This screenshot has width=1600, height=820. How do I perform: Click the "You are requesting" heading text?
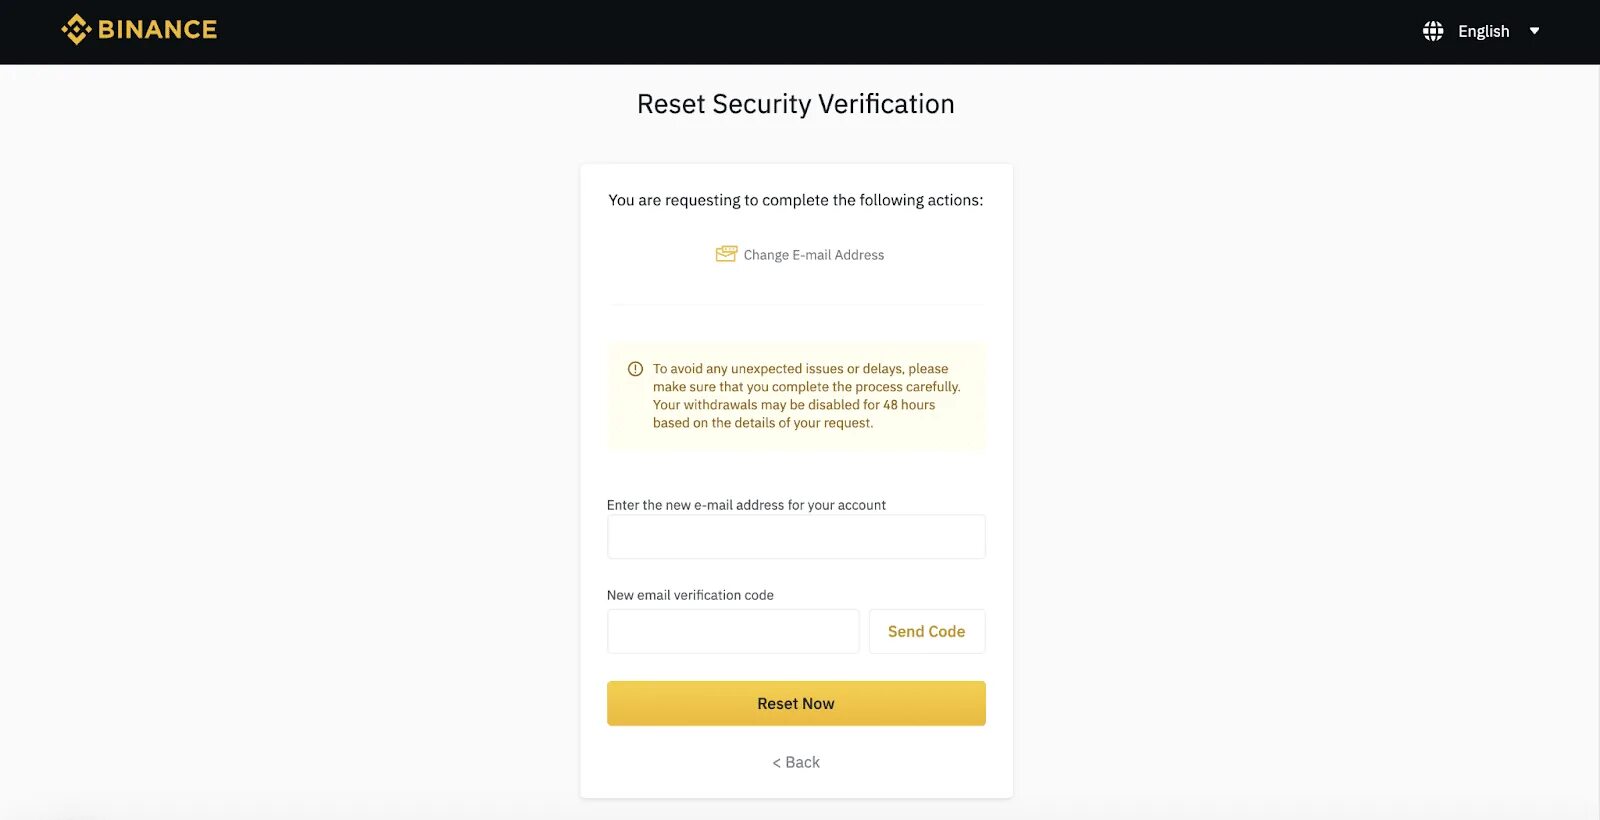[795, 200]
